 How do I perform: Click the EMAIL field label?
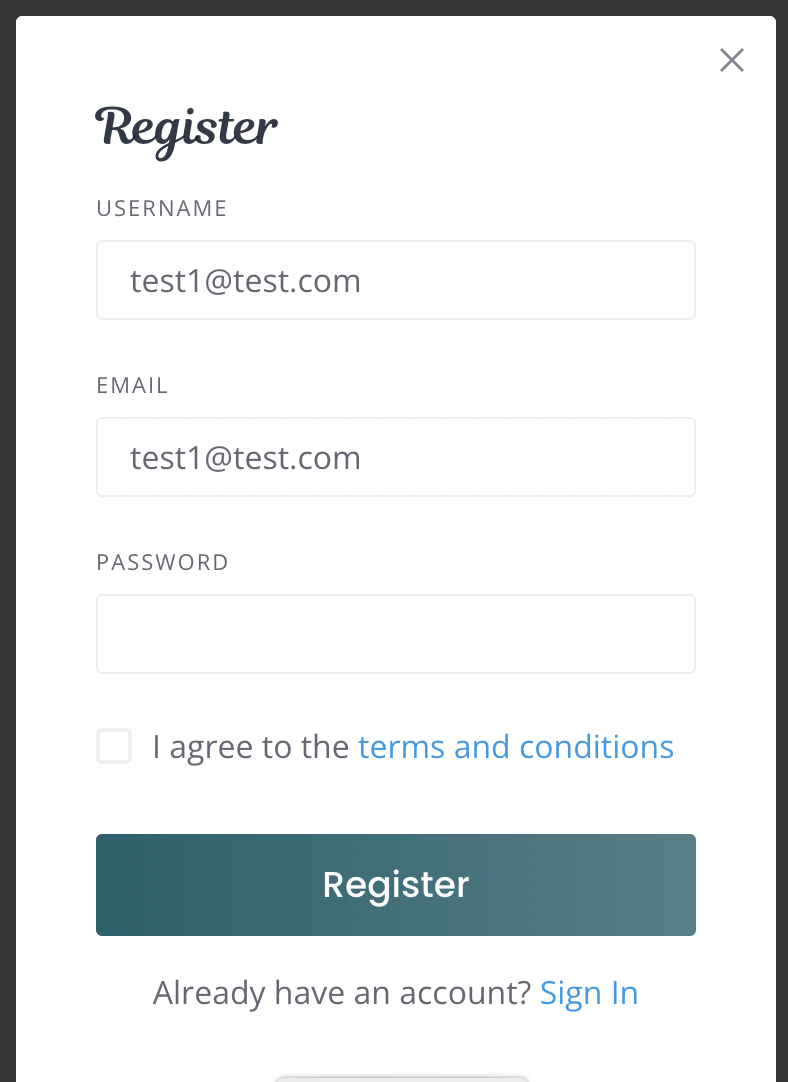pyautogui.click(x=132, y=385)
